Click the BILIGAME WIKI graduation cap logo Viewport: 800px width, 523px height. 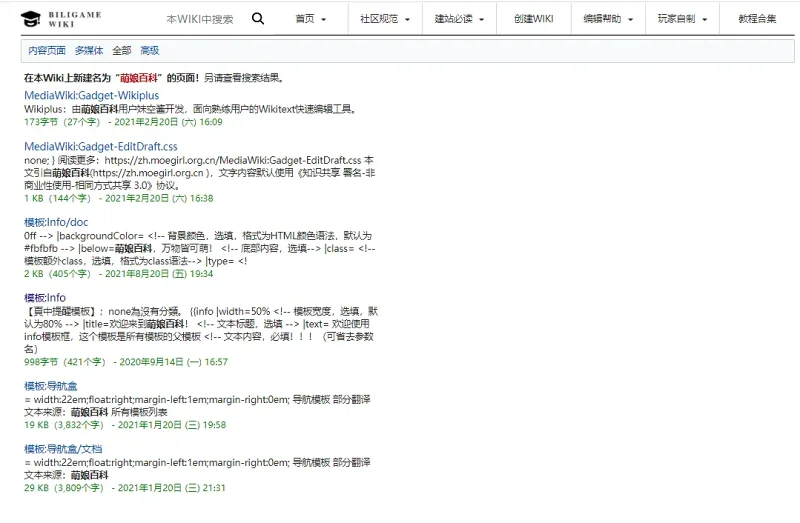[x=31, y=19]
